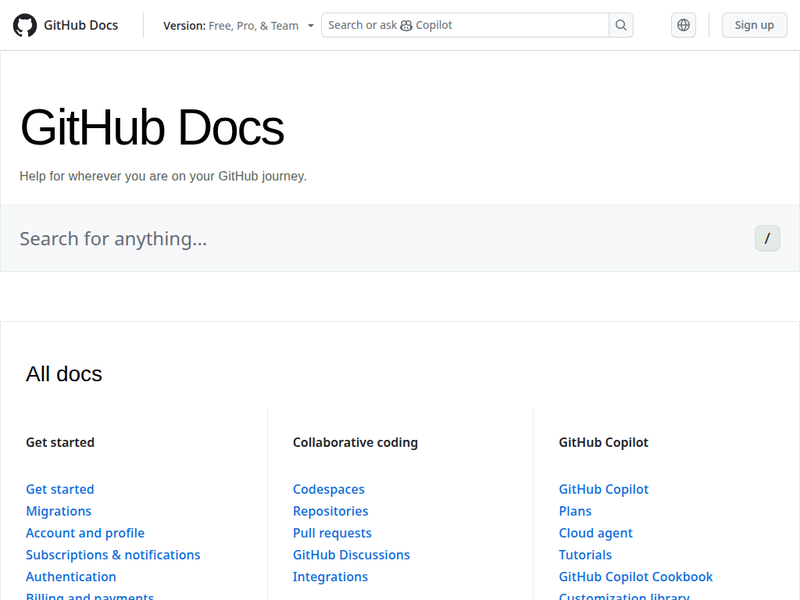The width and height of the screenshot is (800, 600).
Task: Click the Copilot icon in search placeholder
Action: pyautogui.click(x=406, y=26)
